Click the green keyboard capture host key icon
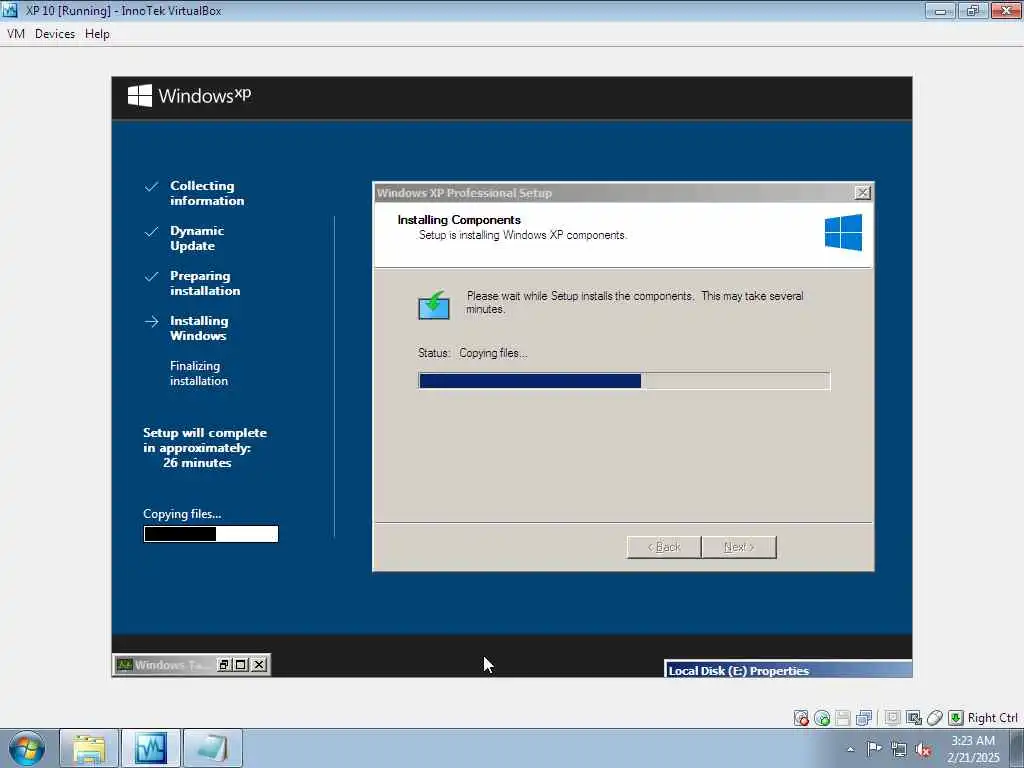Image resolution: width=1024 pixels, height=768 pixels. pyautogui.click(x=955, y=718)
